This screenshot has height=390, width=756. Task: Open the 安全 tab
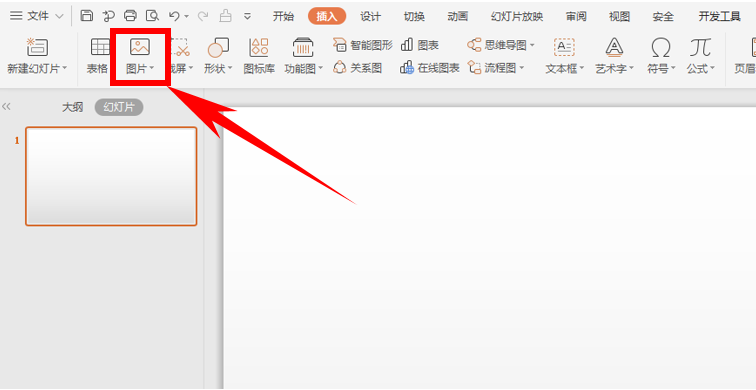663,16
